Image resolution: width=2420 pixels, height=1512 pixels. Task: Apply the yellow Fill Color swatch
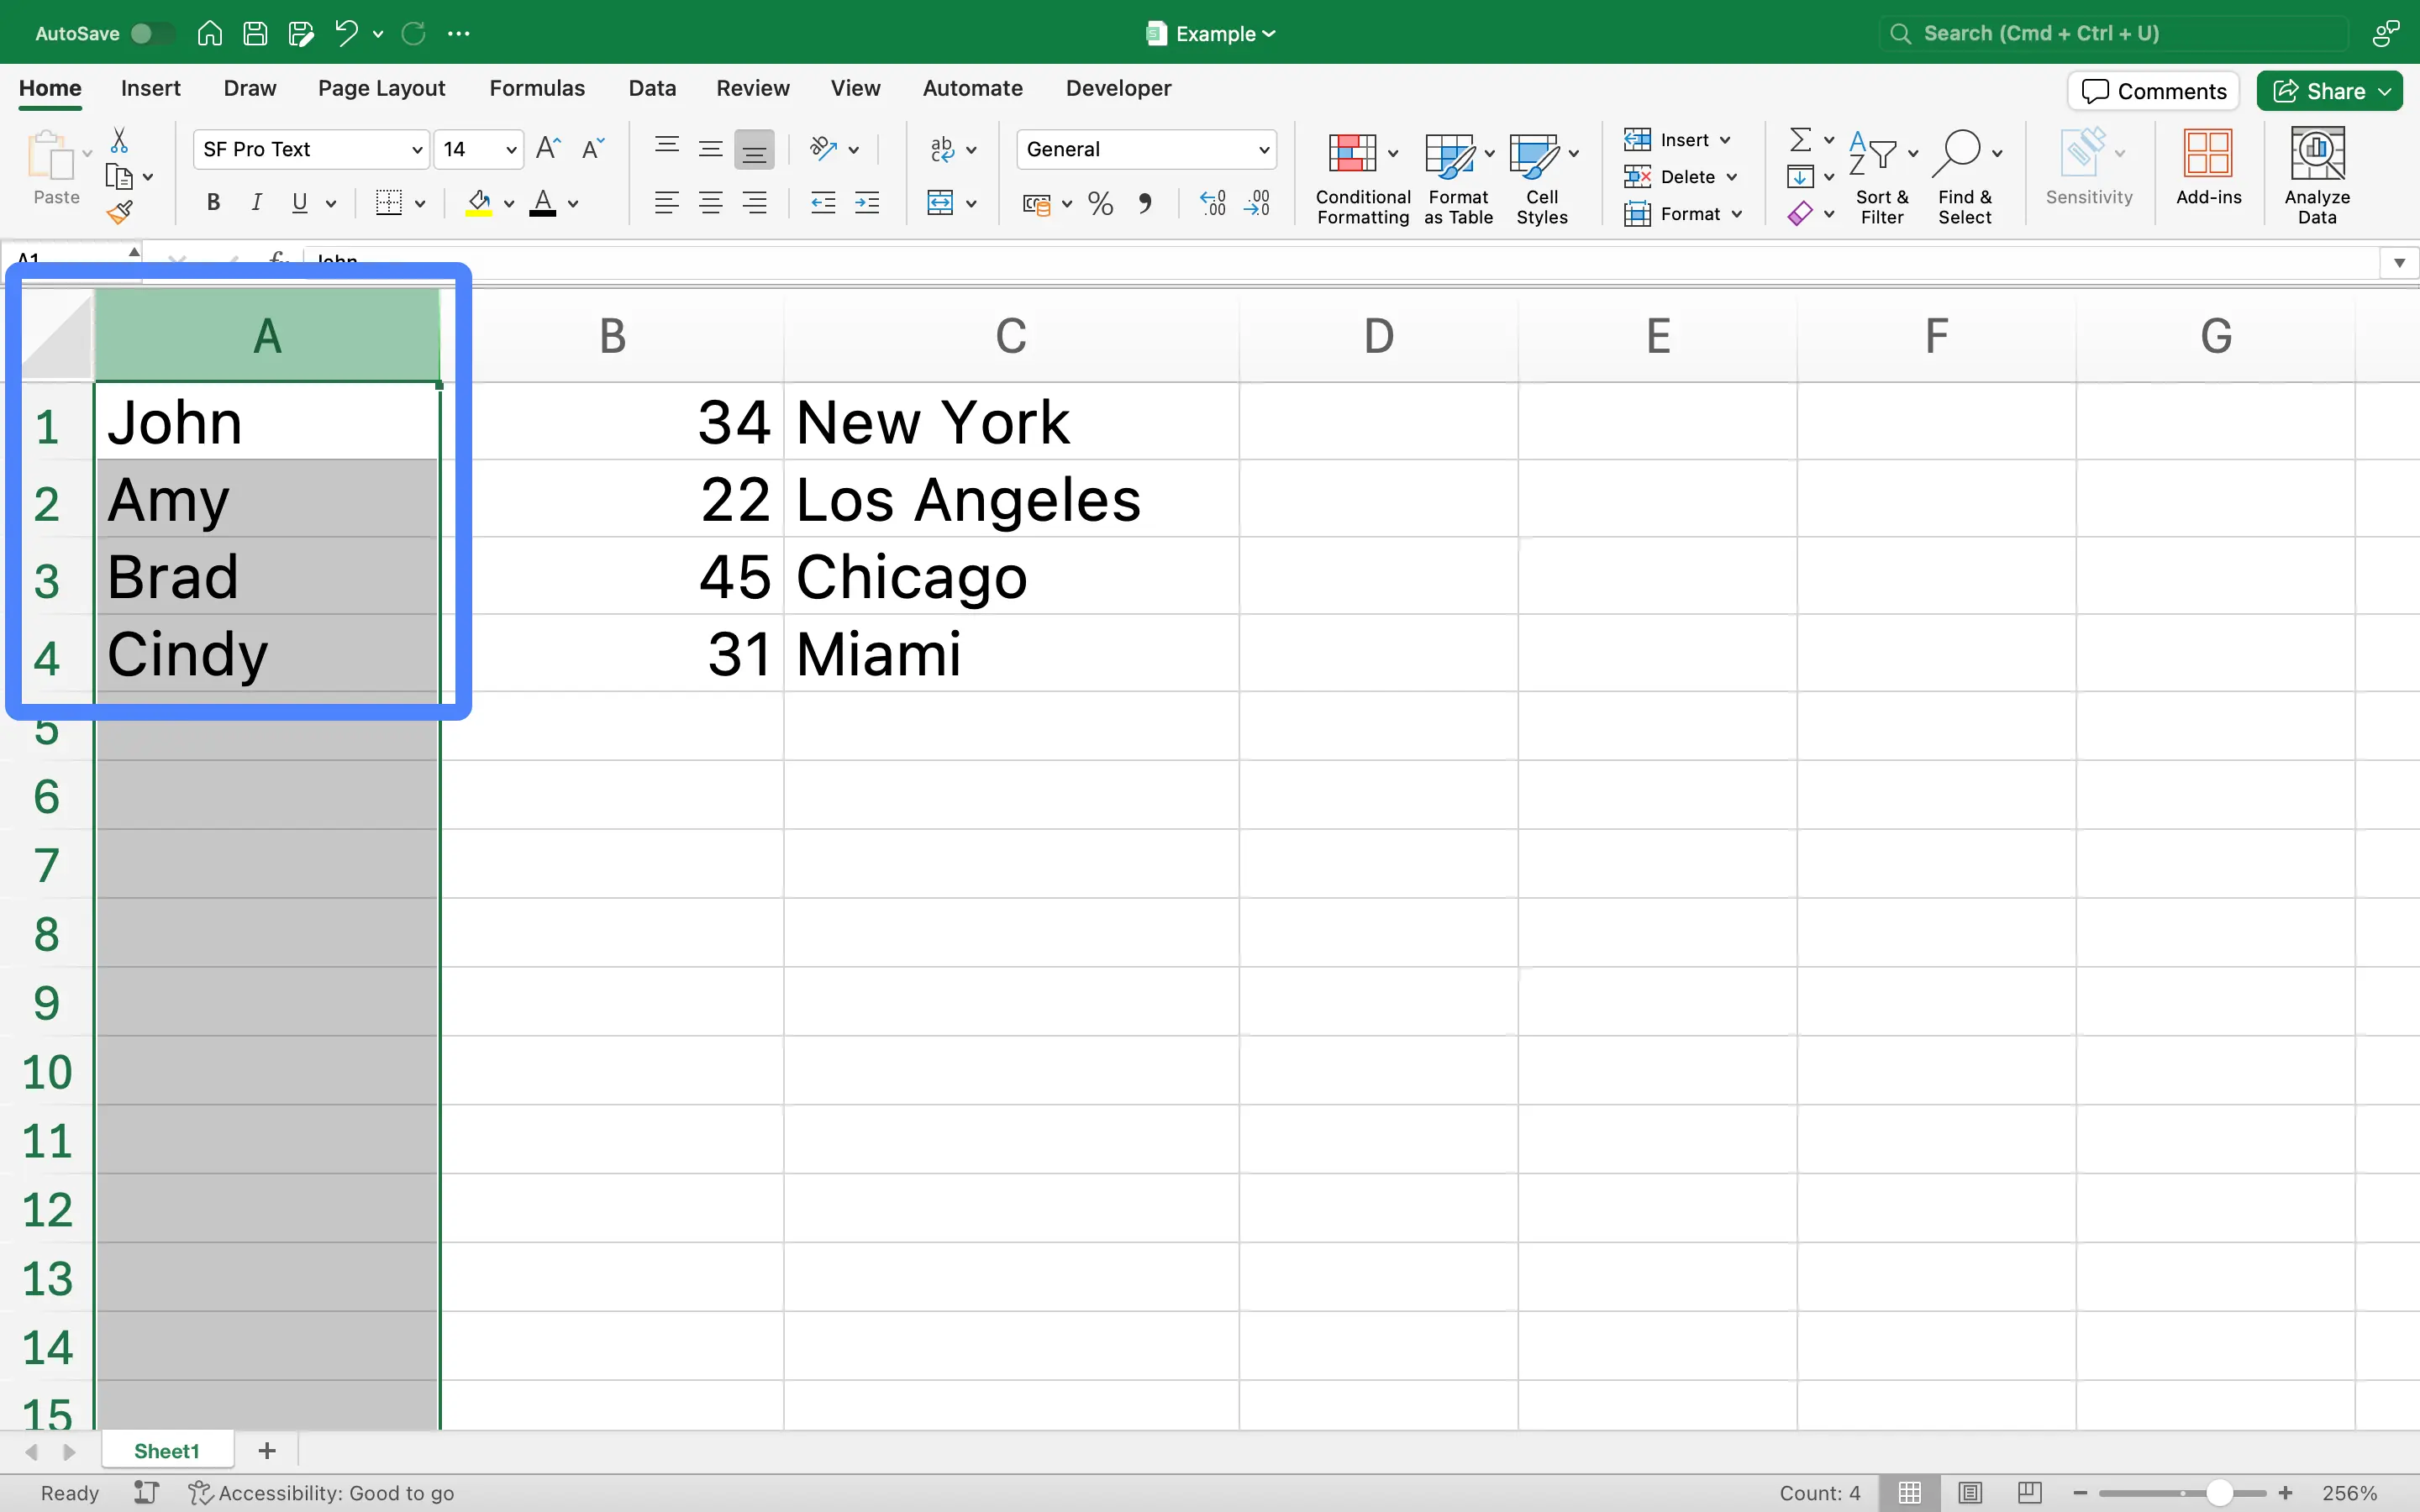click(x=479, y=203)
